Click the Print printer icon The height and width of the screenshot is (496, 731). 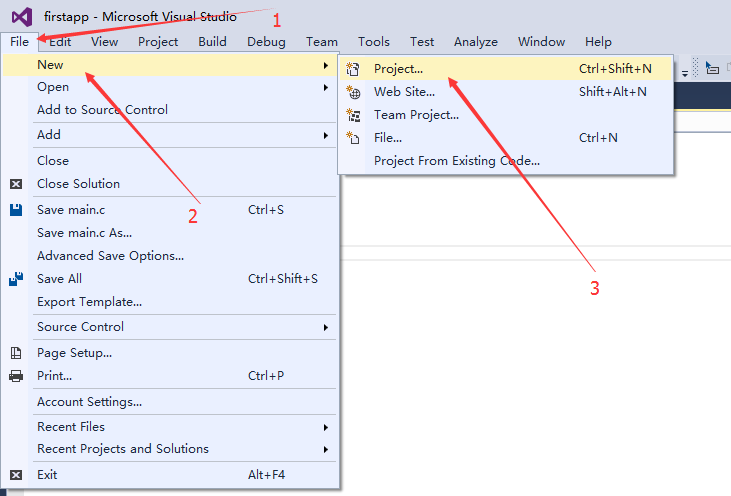(16, 376)
